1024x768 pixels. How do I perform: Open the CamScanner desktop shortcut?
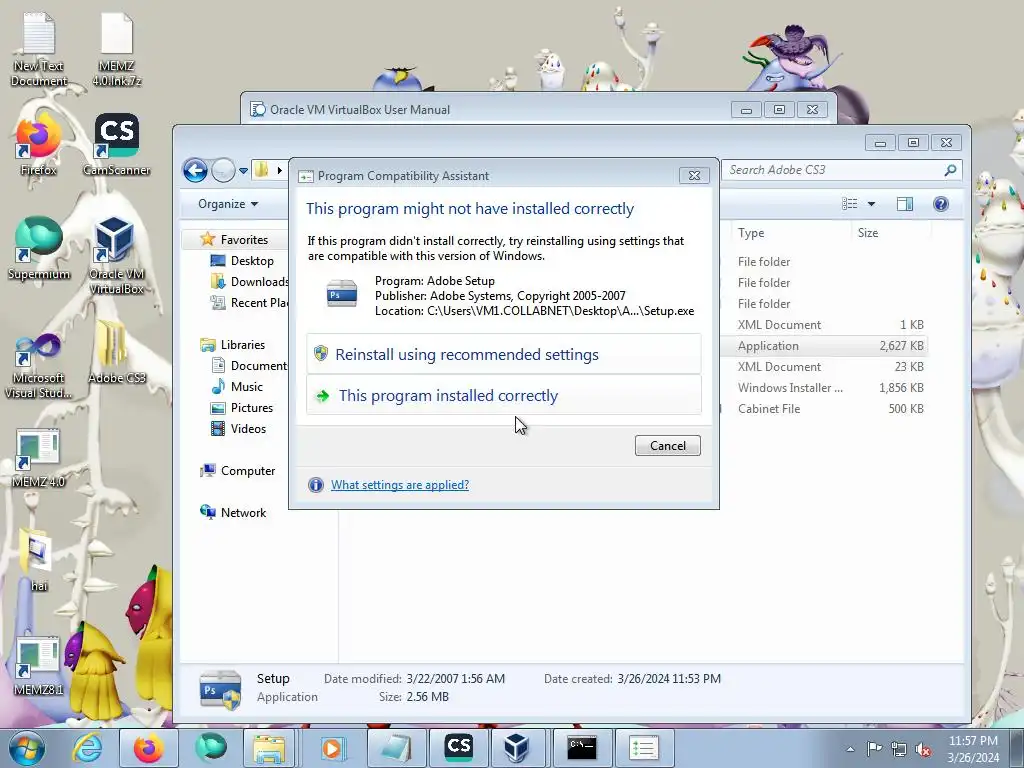point(116,145)
